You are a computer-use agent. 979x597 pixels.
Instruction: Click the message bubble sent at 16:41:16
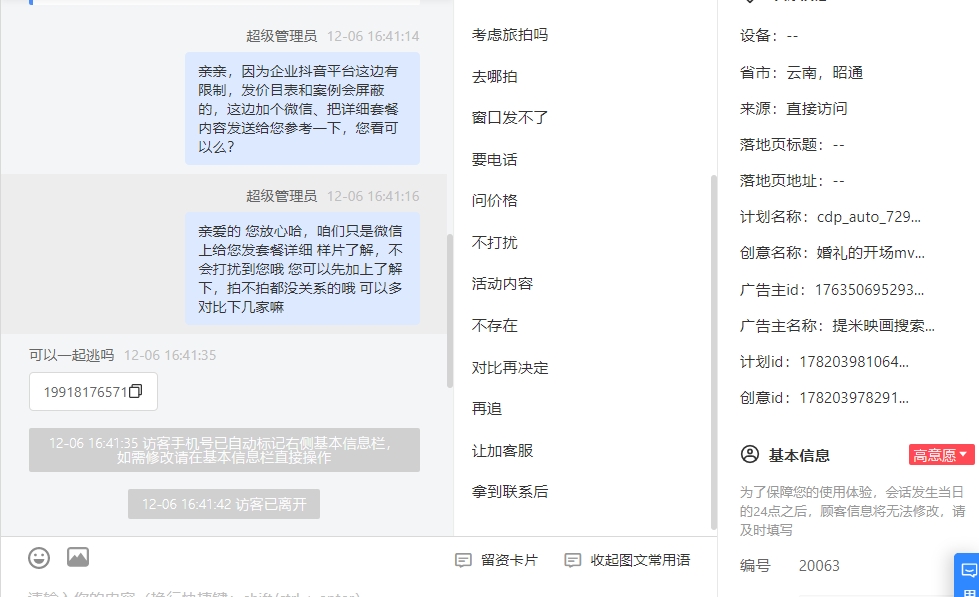coord(302,269)
